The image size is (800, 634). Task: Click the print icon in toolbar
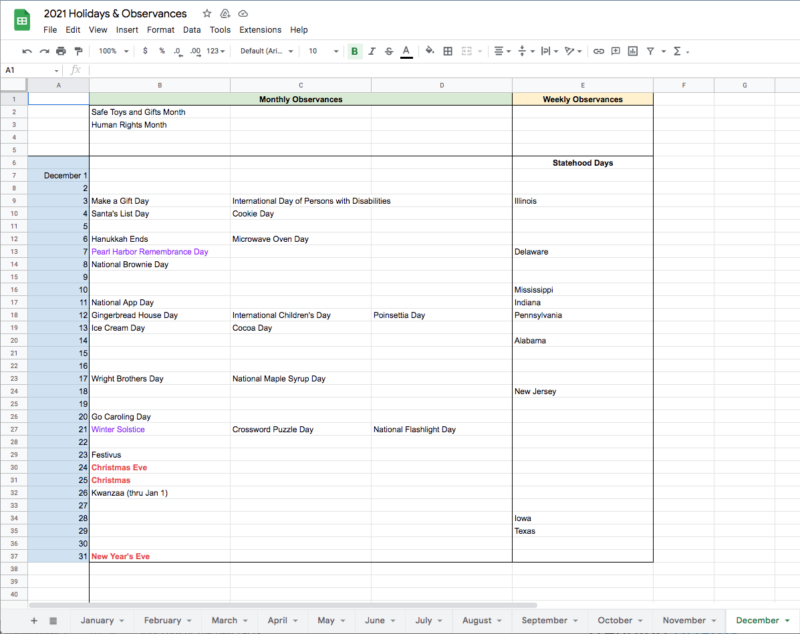tap(60, 51)
